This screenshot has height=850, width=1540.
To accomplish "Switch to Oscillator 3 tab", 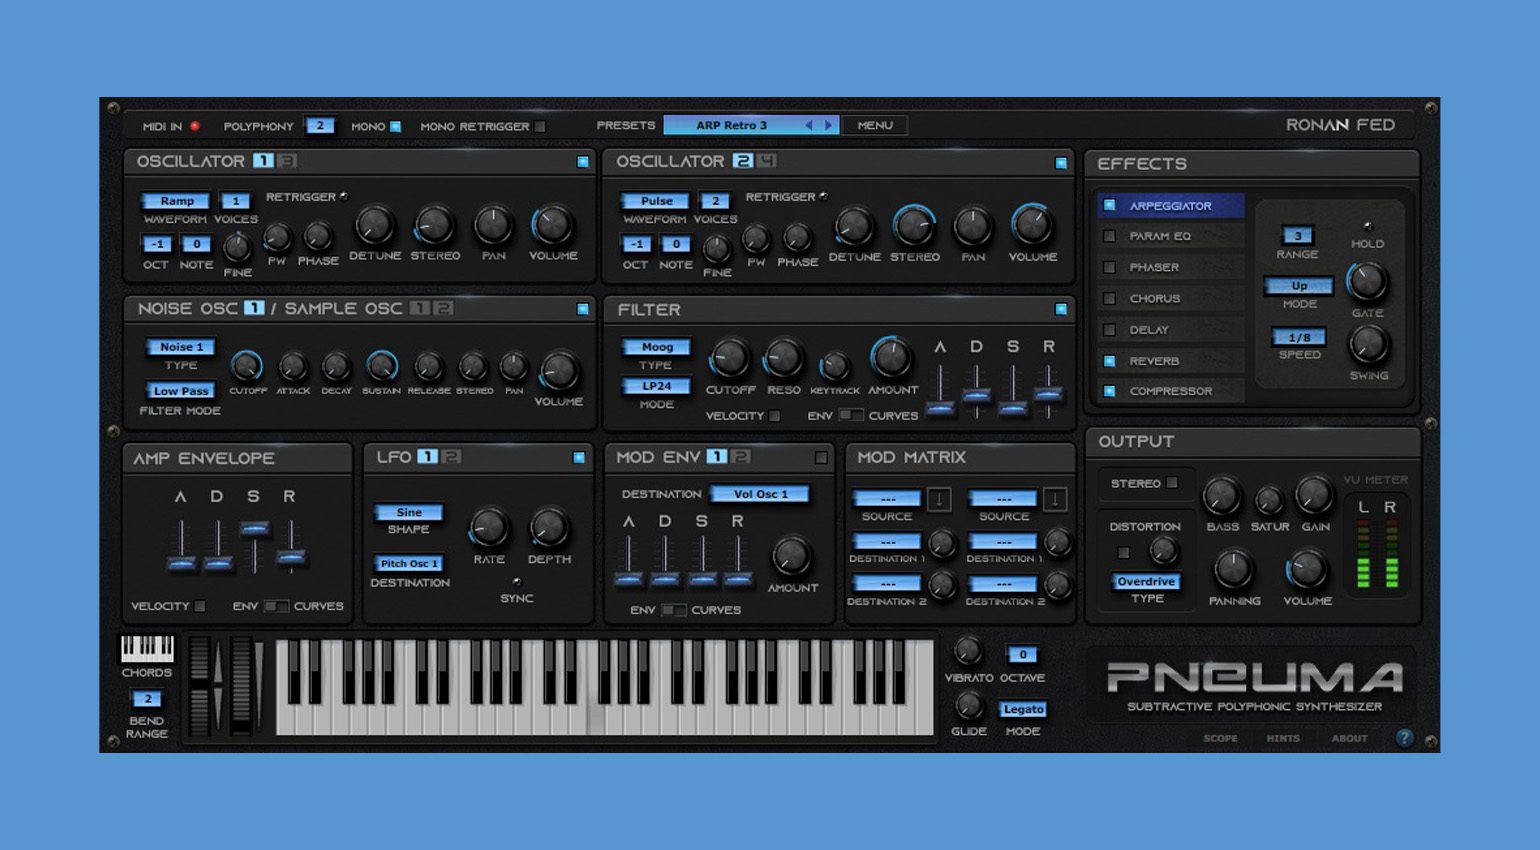I will pyautogui.click(x=287, y=161).
